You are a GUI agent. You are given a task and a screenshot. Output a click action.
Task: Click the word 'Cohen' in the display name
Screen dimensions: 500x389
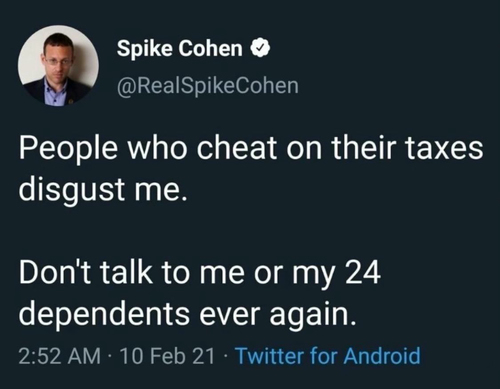pos(210,49)
